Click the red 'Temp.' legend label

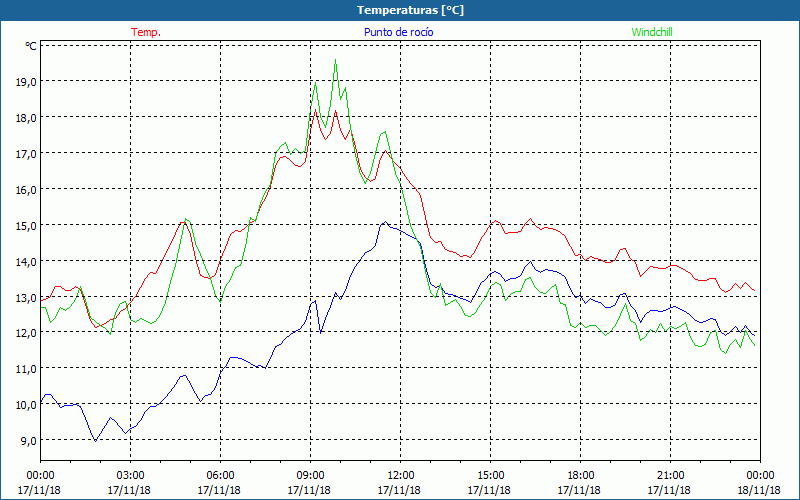pyautogui.click(x=146, y=32)
